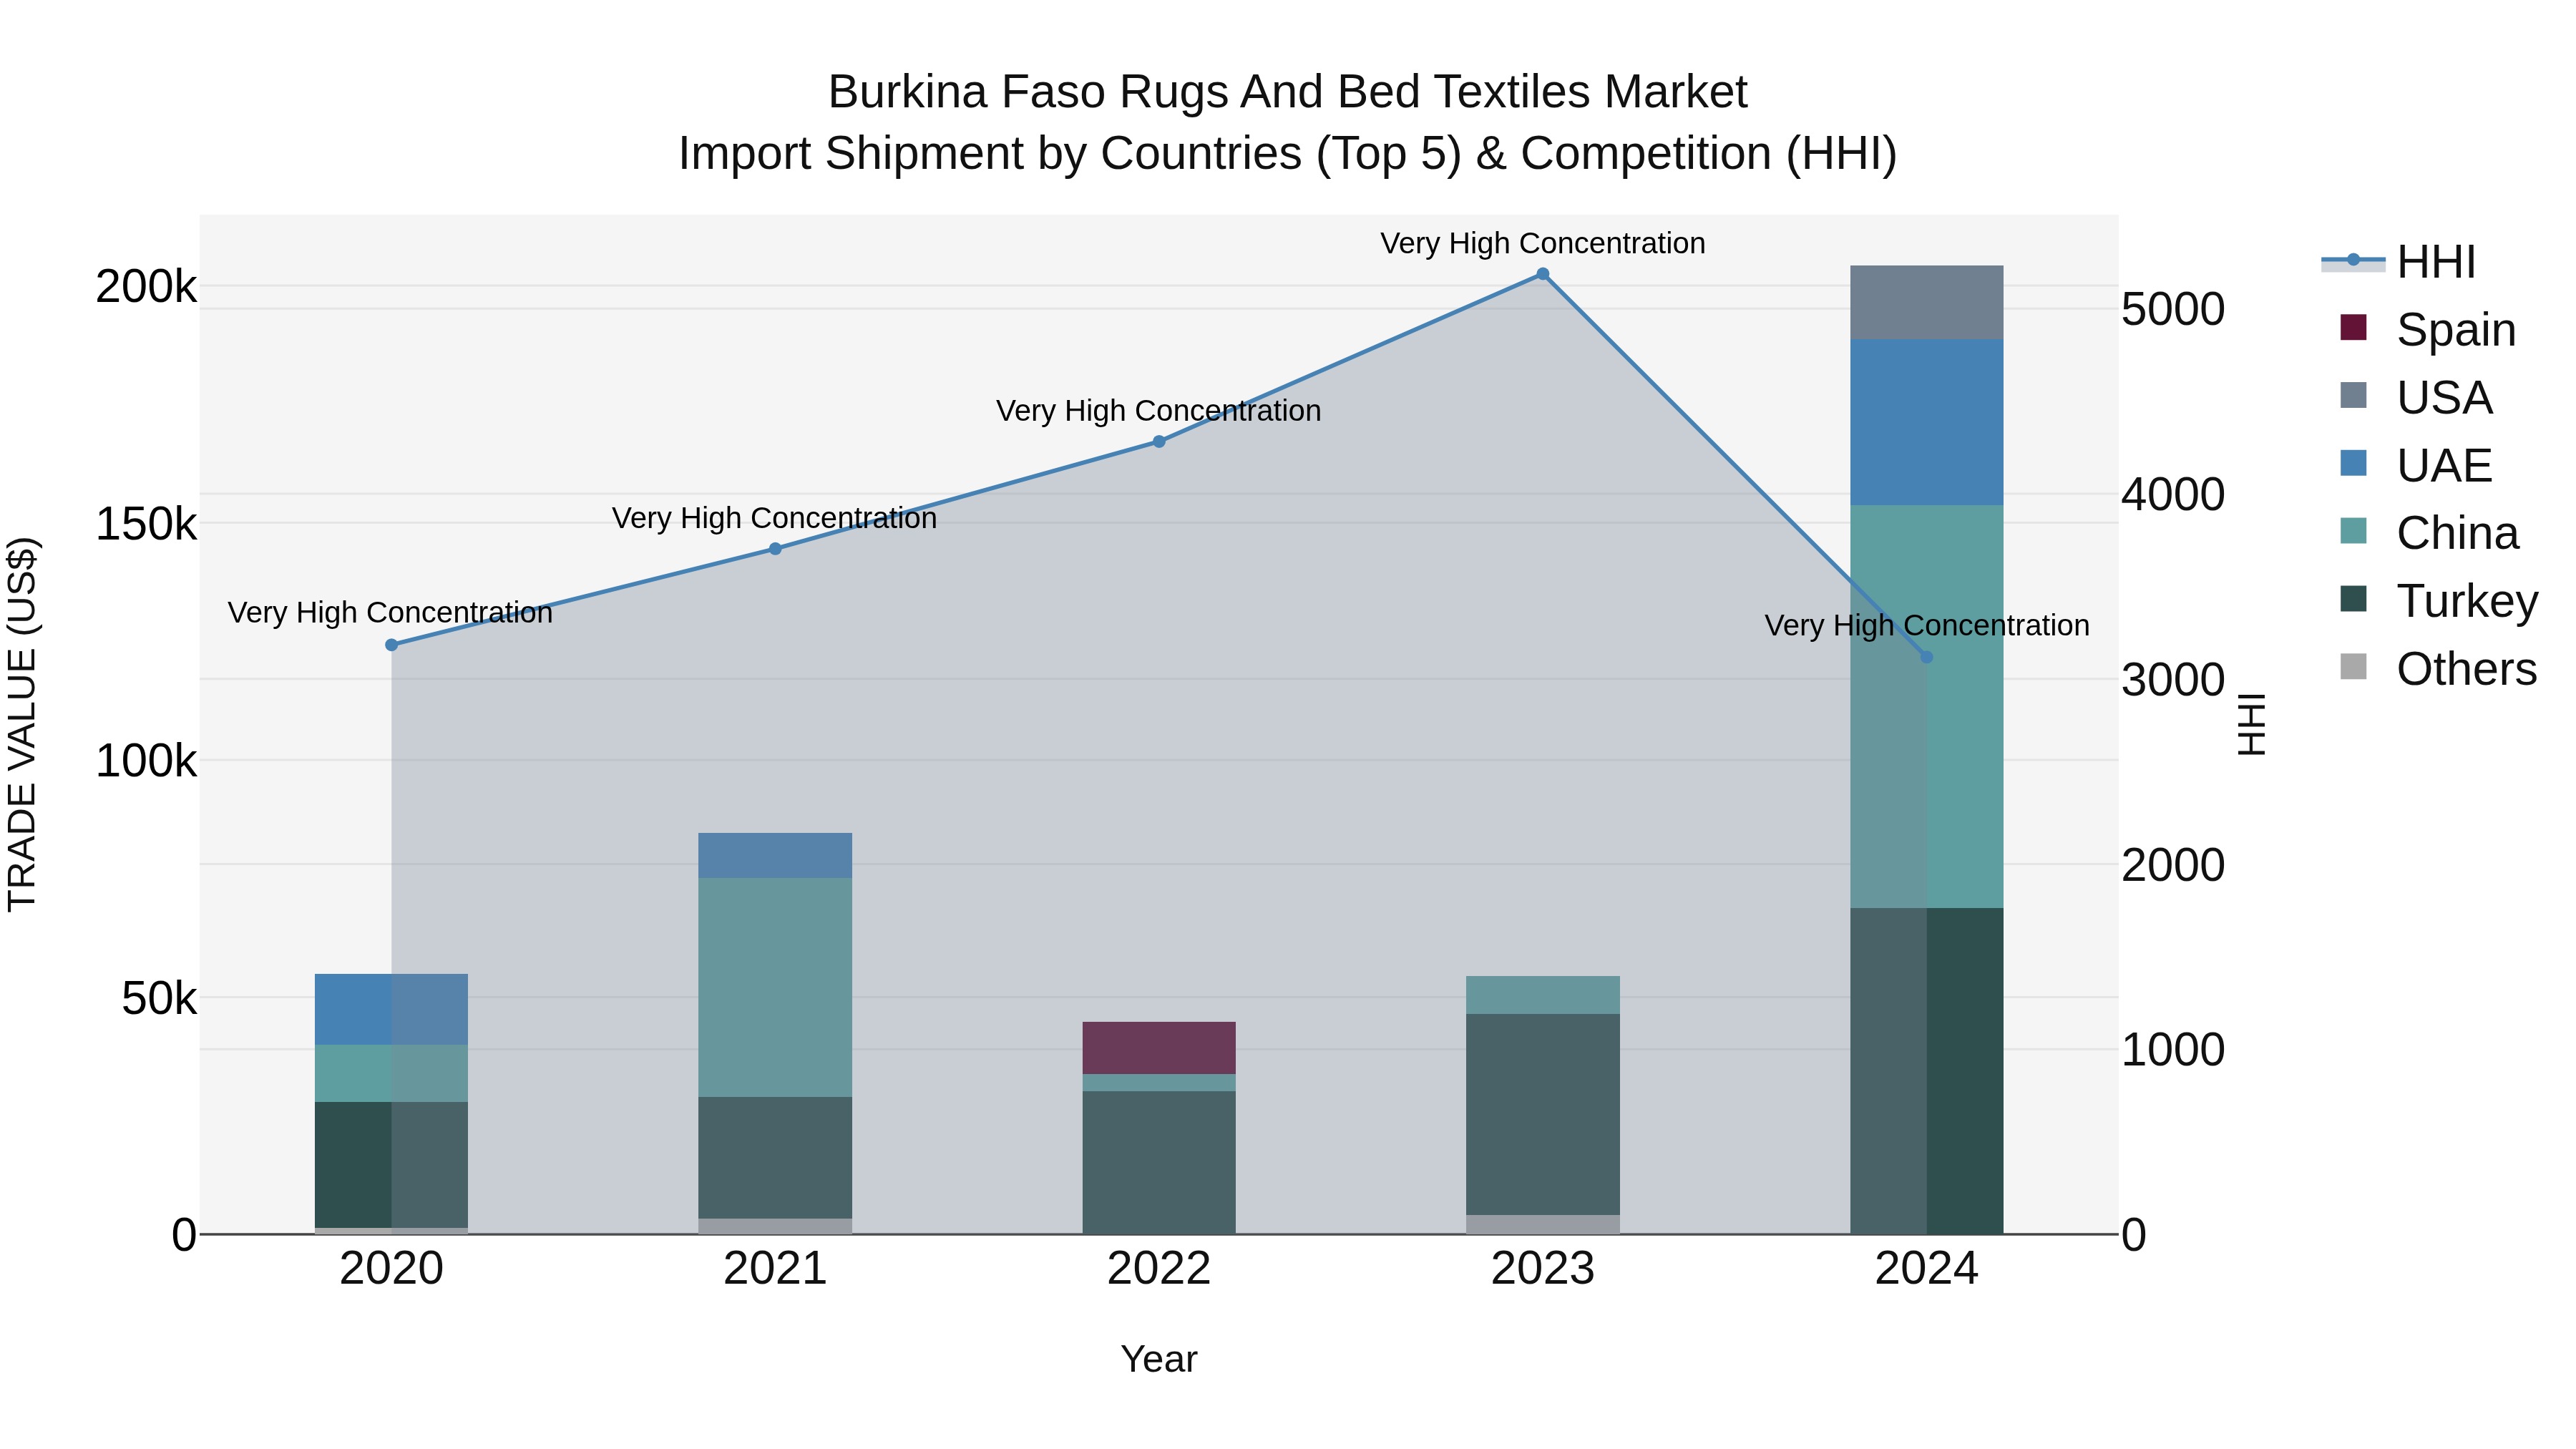Click the USA segment of the 2024 bar
Screen dimensions: 2576x1449
[1927, 302]
